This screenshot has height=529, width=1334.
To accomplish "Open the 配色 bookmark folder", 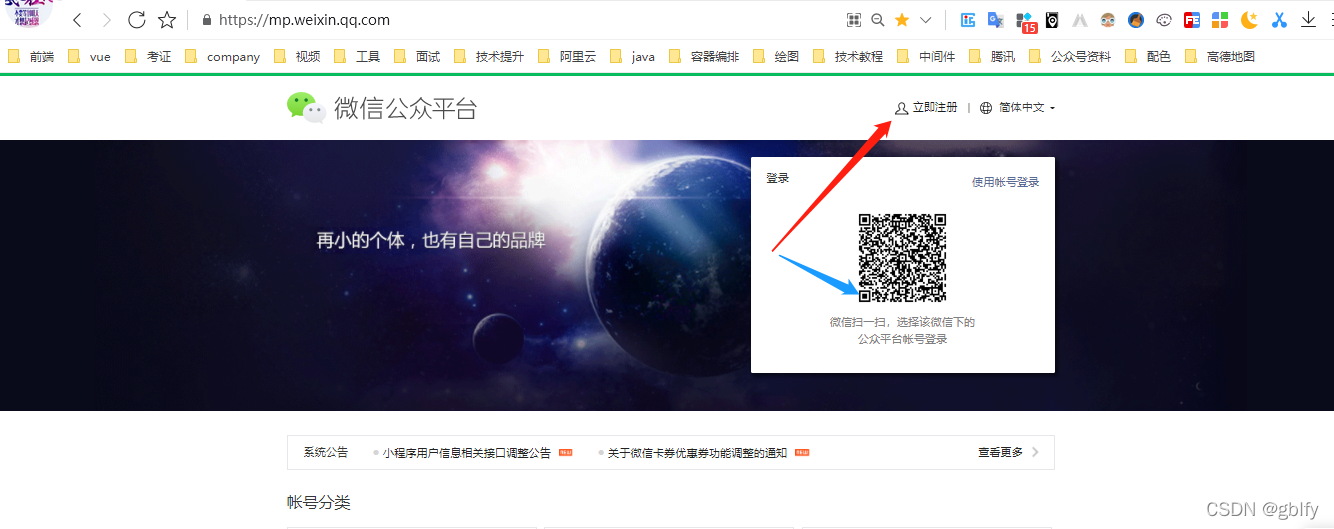I will pos(1148,57).
